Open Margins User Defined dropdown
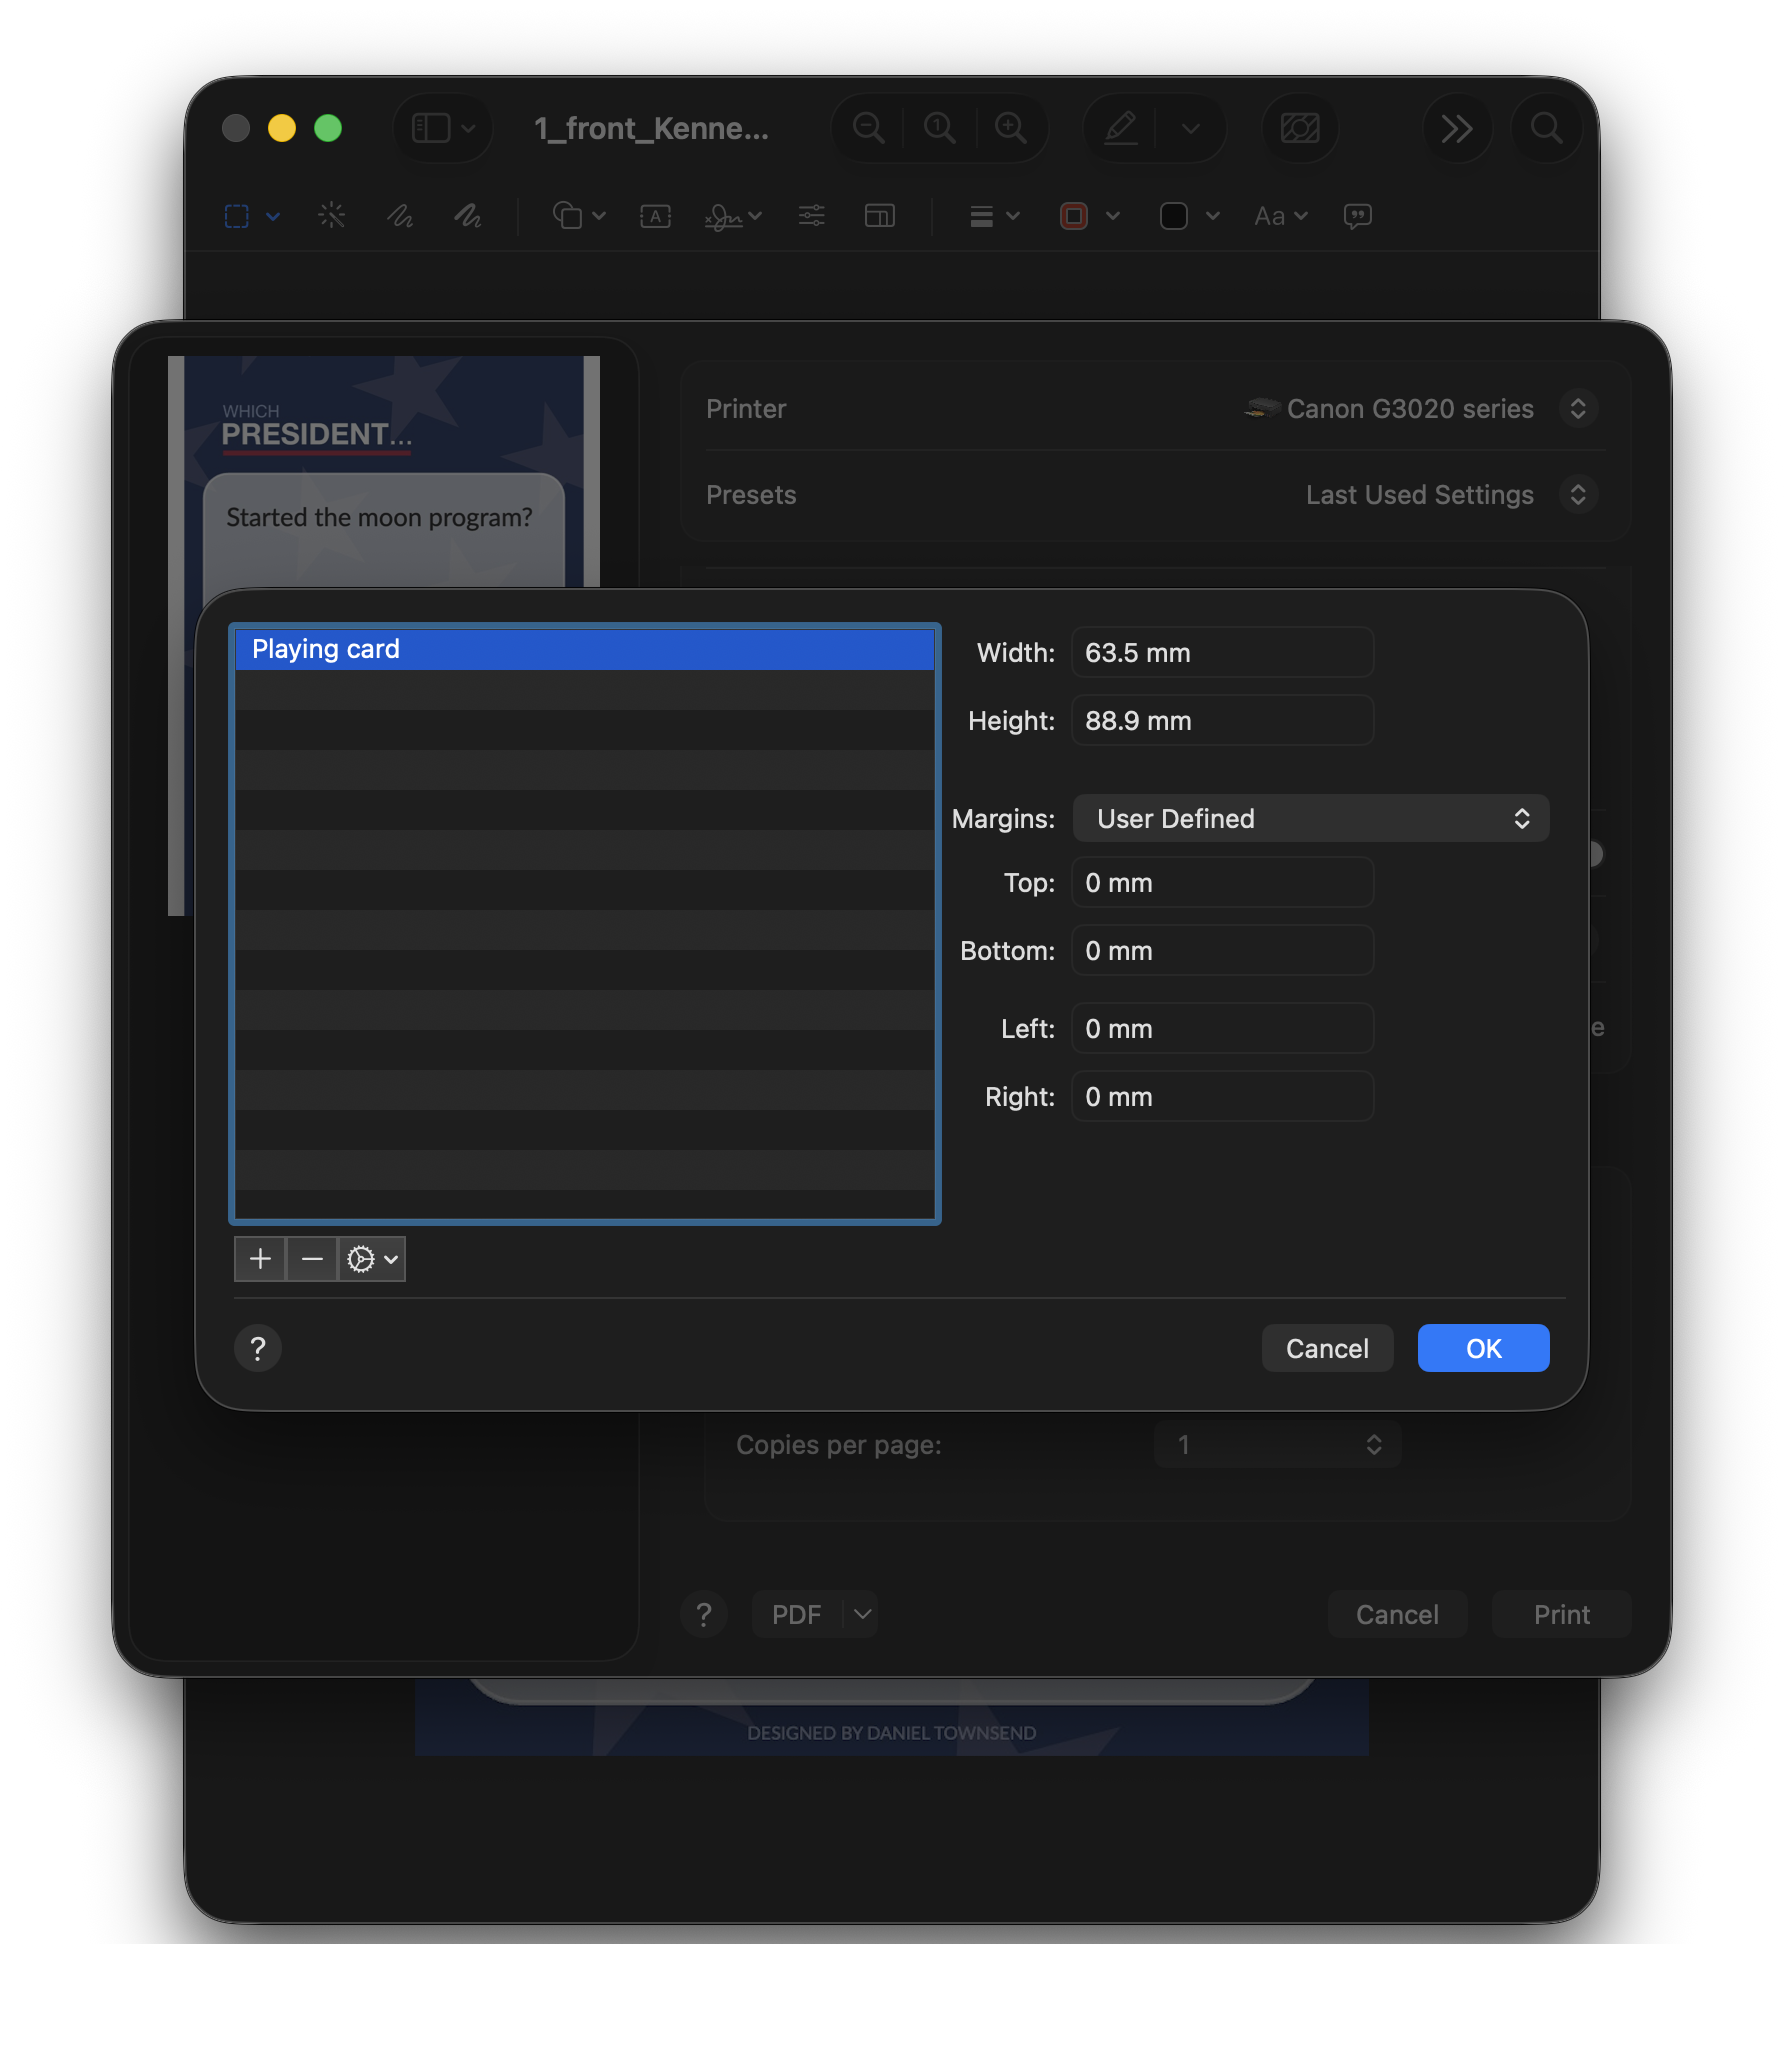1784x2072 pixels. tap(1310, 819)
